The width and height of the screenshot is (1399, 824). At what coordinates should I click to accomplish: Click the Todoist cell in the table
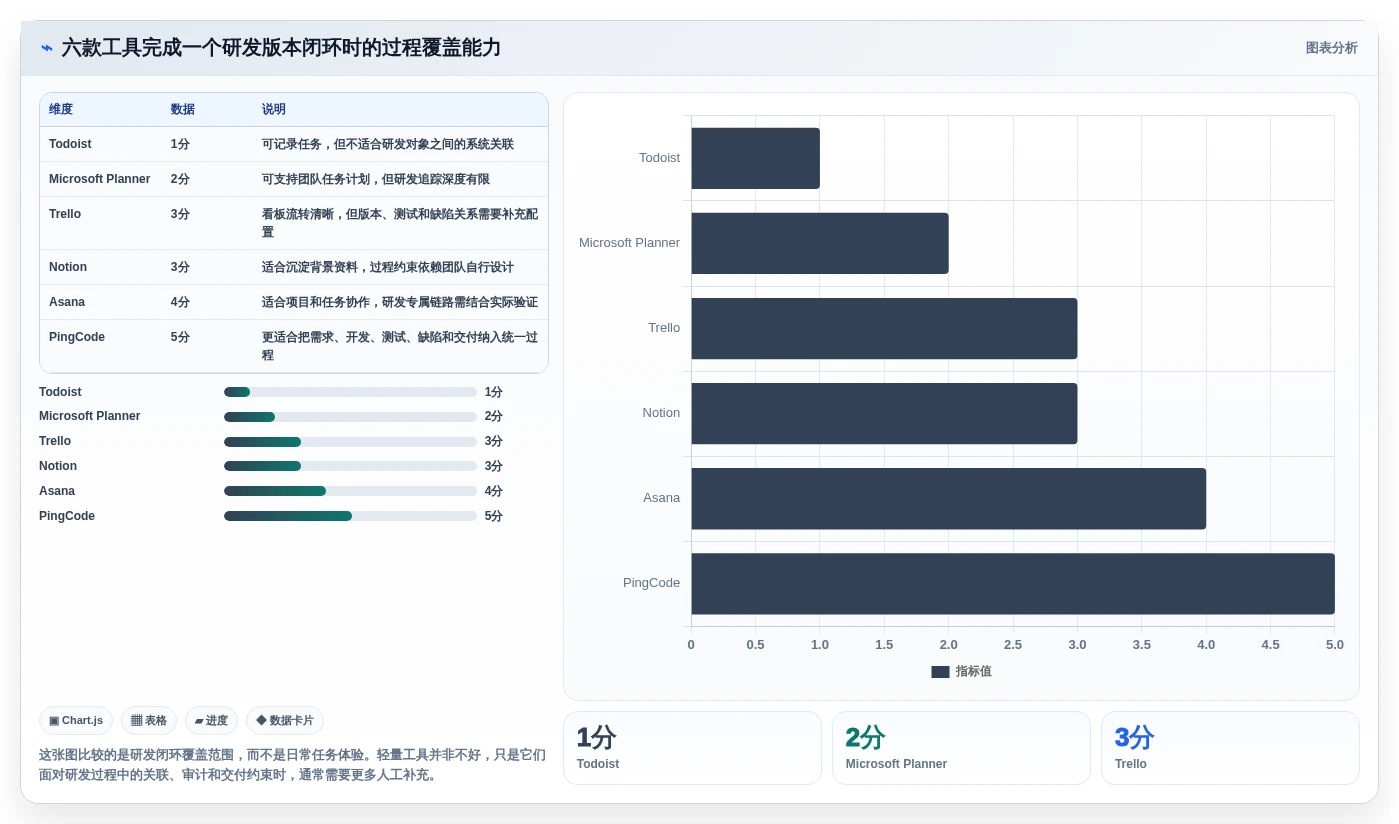pos(70,144)
